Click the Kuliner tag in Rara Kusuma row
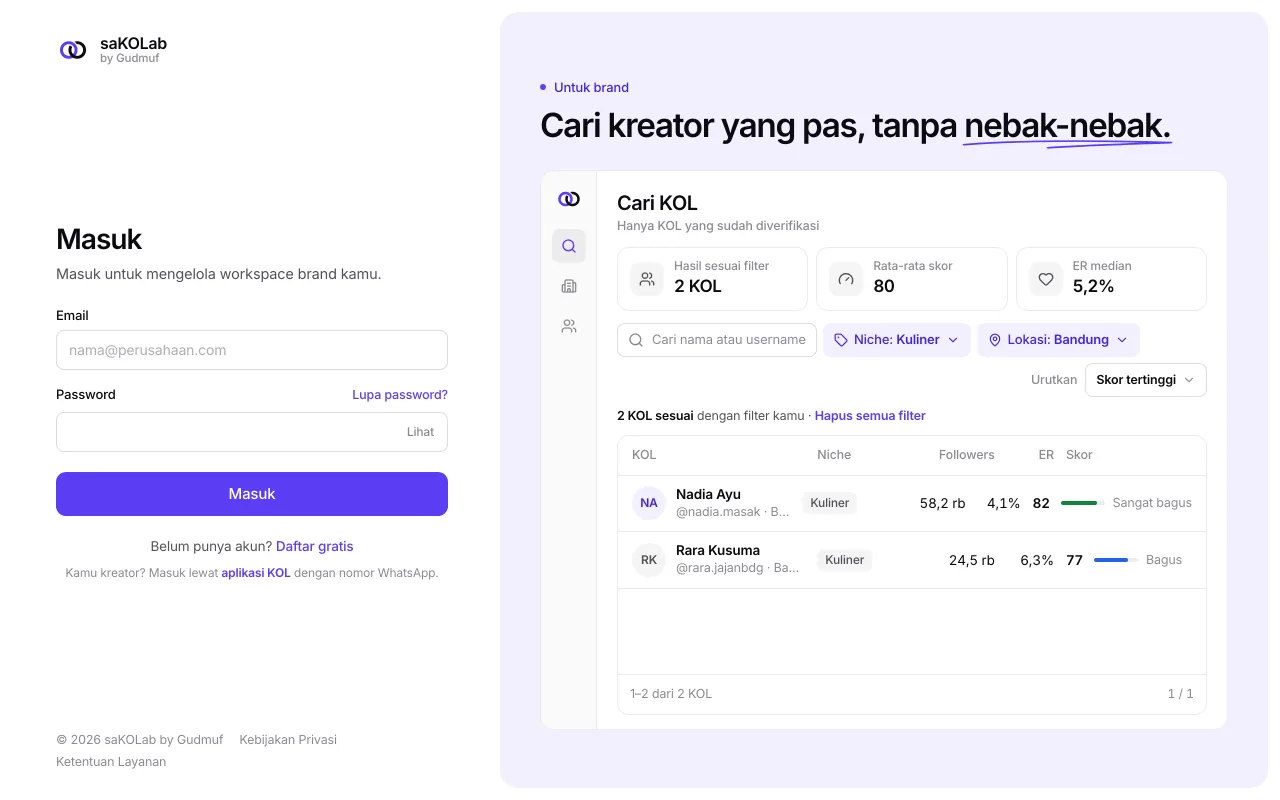 click(x=845, y=560)
